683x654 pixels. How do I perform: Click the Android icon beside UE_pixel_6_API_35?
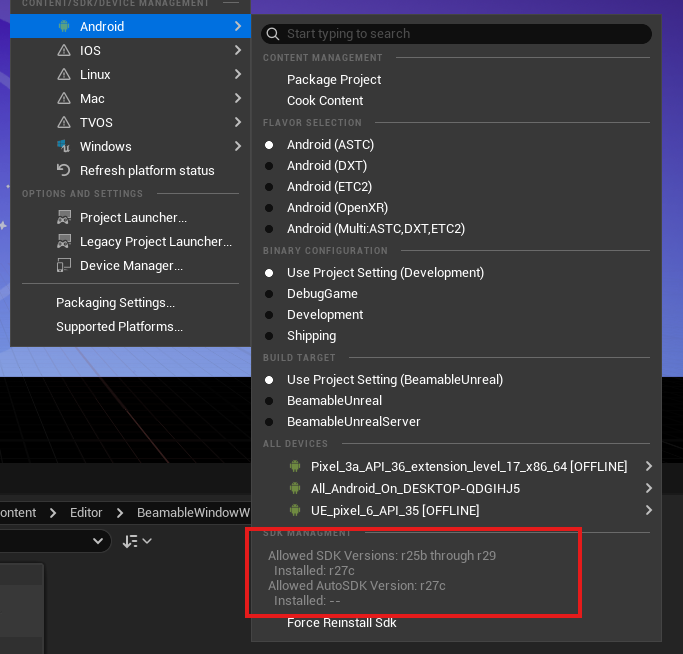(294, 511)
